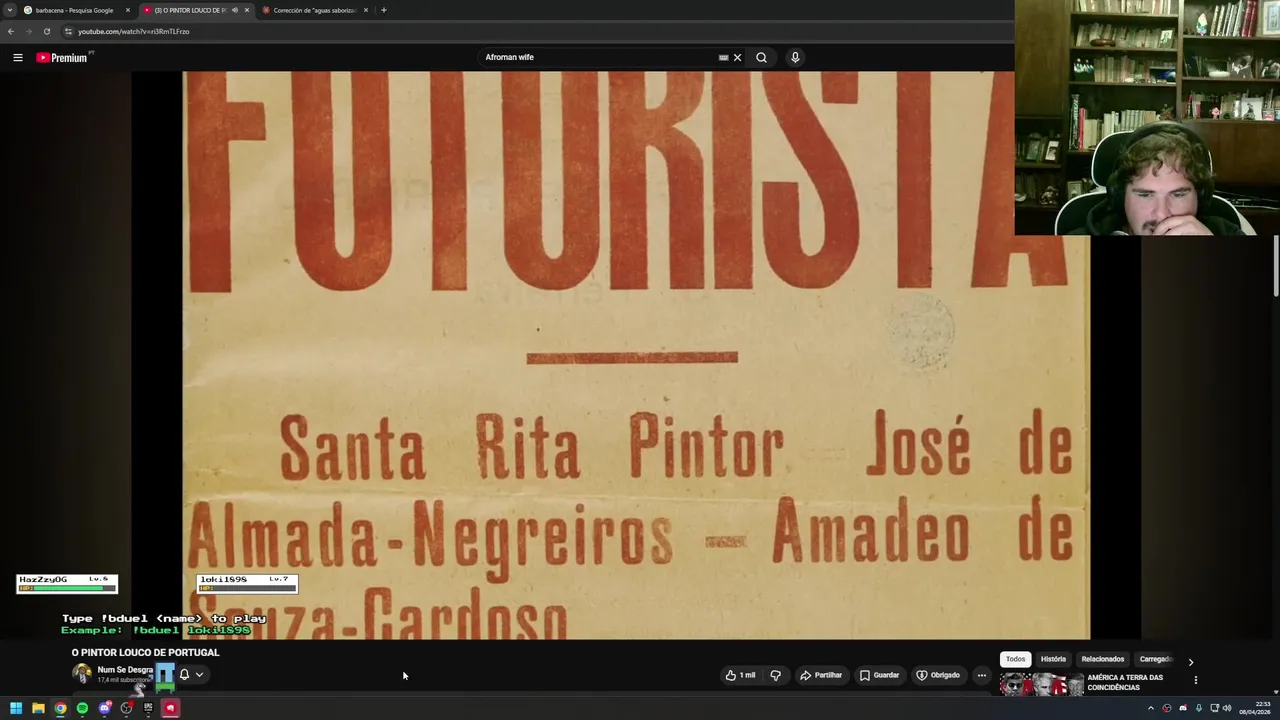Open Num Se Desgra channel avatar
This screenshot has height=720, width=1280.
click(x=82, y=674)
